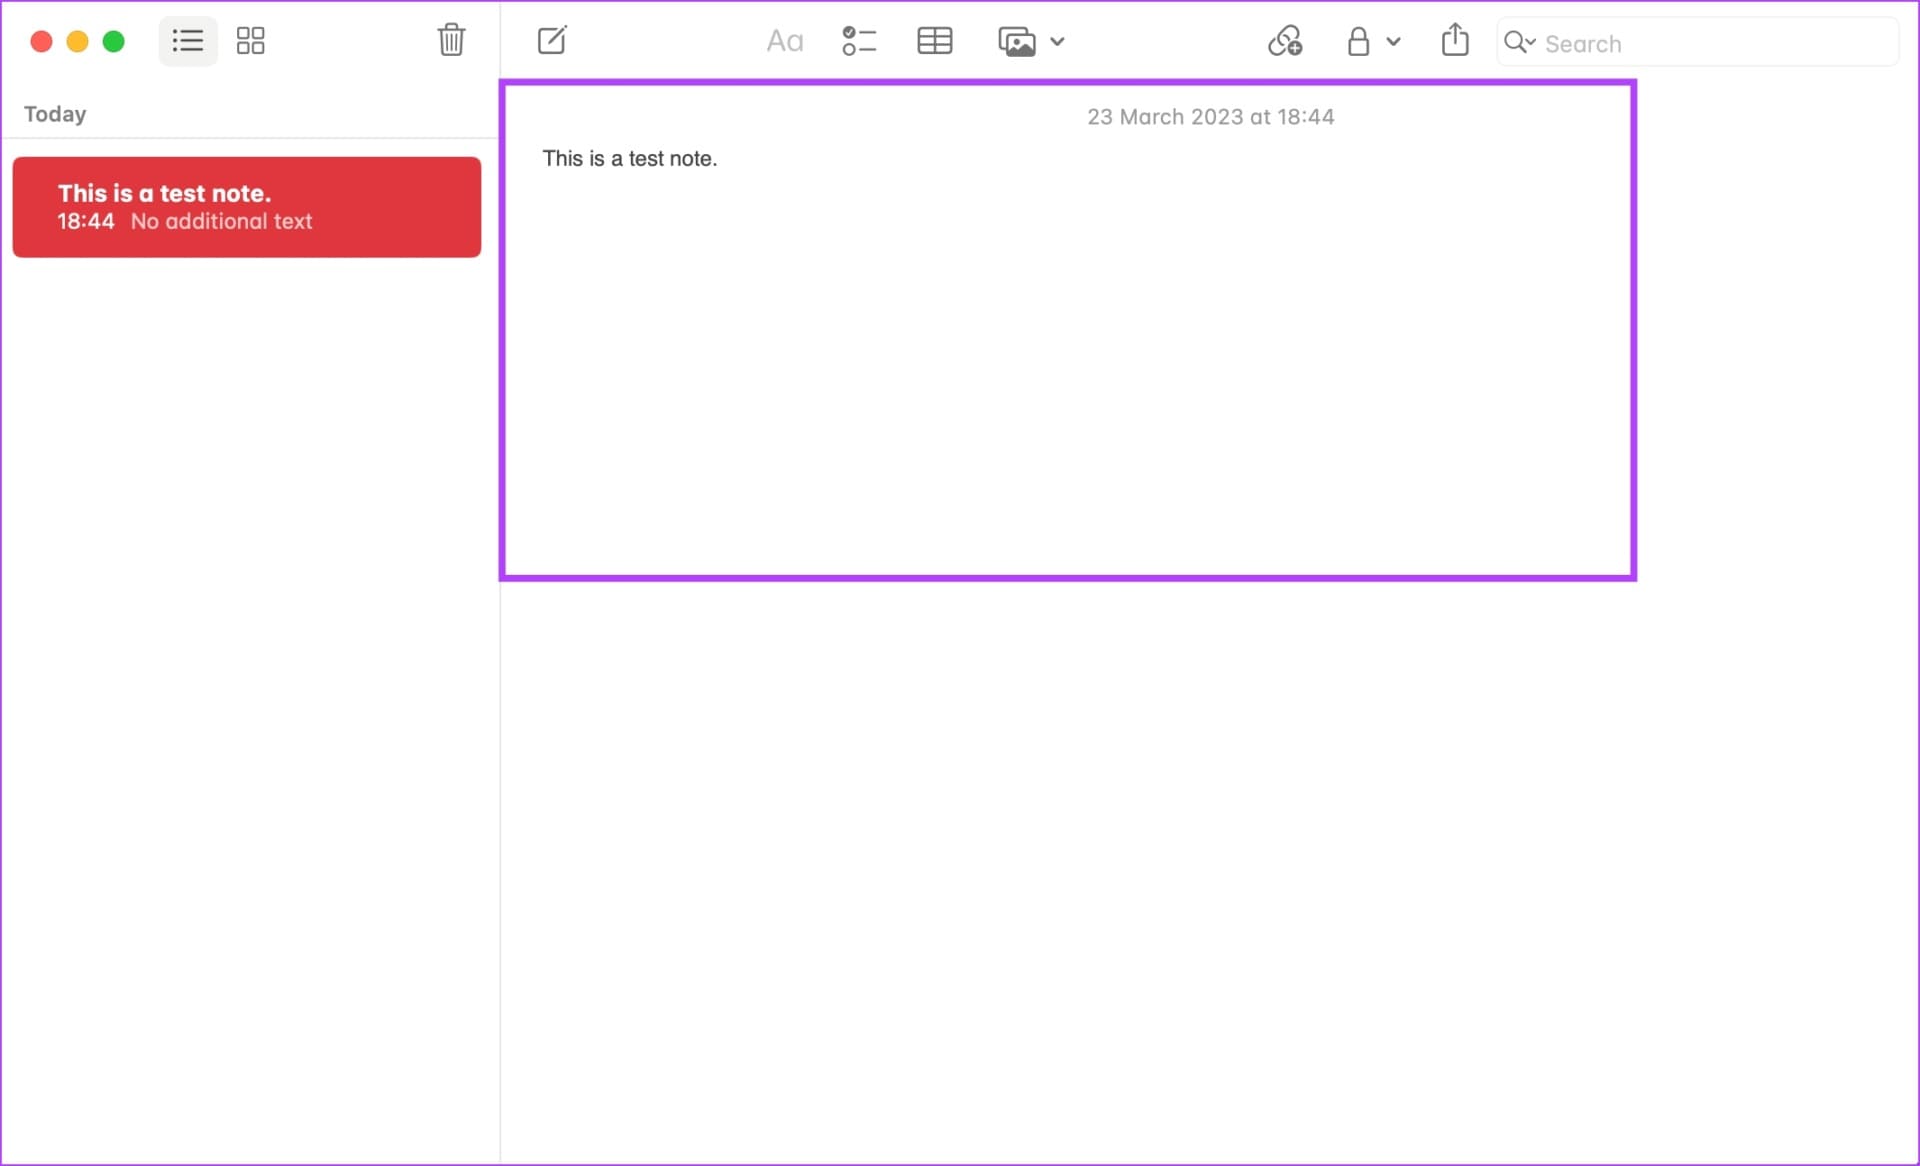Select the 'This is a test note.' list item

click(247, 207)
